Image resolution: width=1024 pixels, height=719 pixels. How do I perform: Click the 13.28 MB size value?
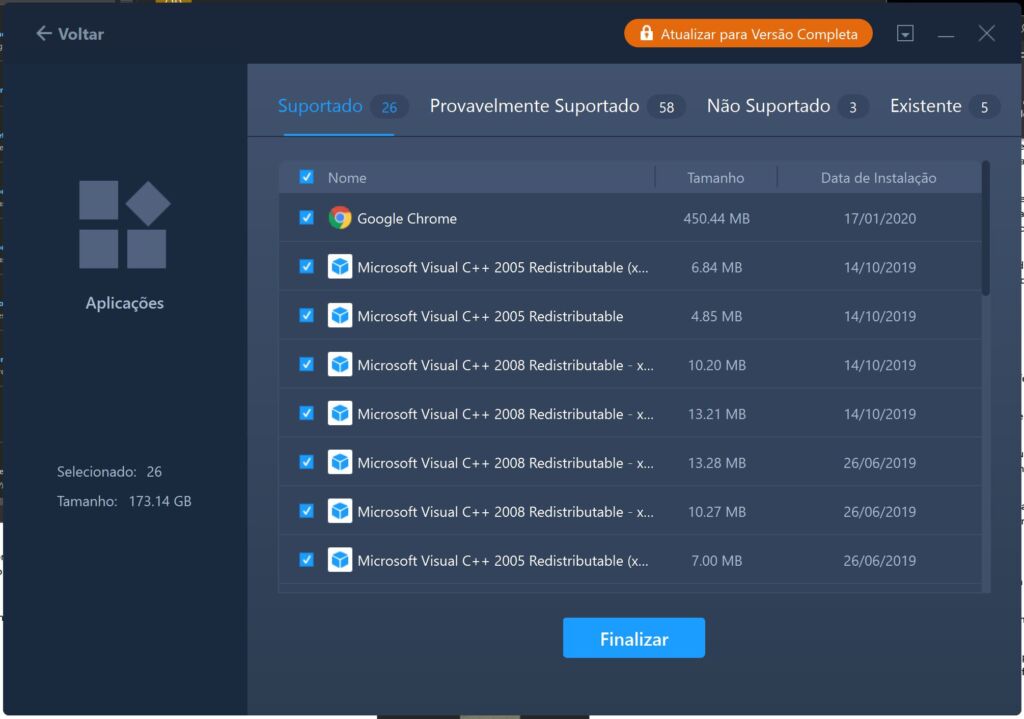[x=716, y=463]
